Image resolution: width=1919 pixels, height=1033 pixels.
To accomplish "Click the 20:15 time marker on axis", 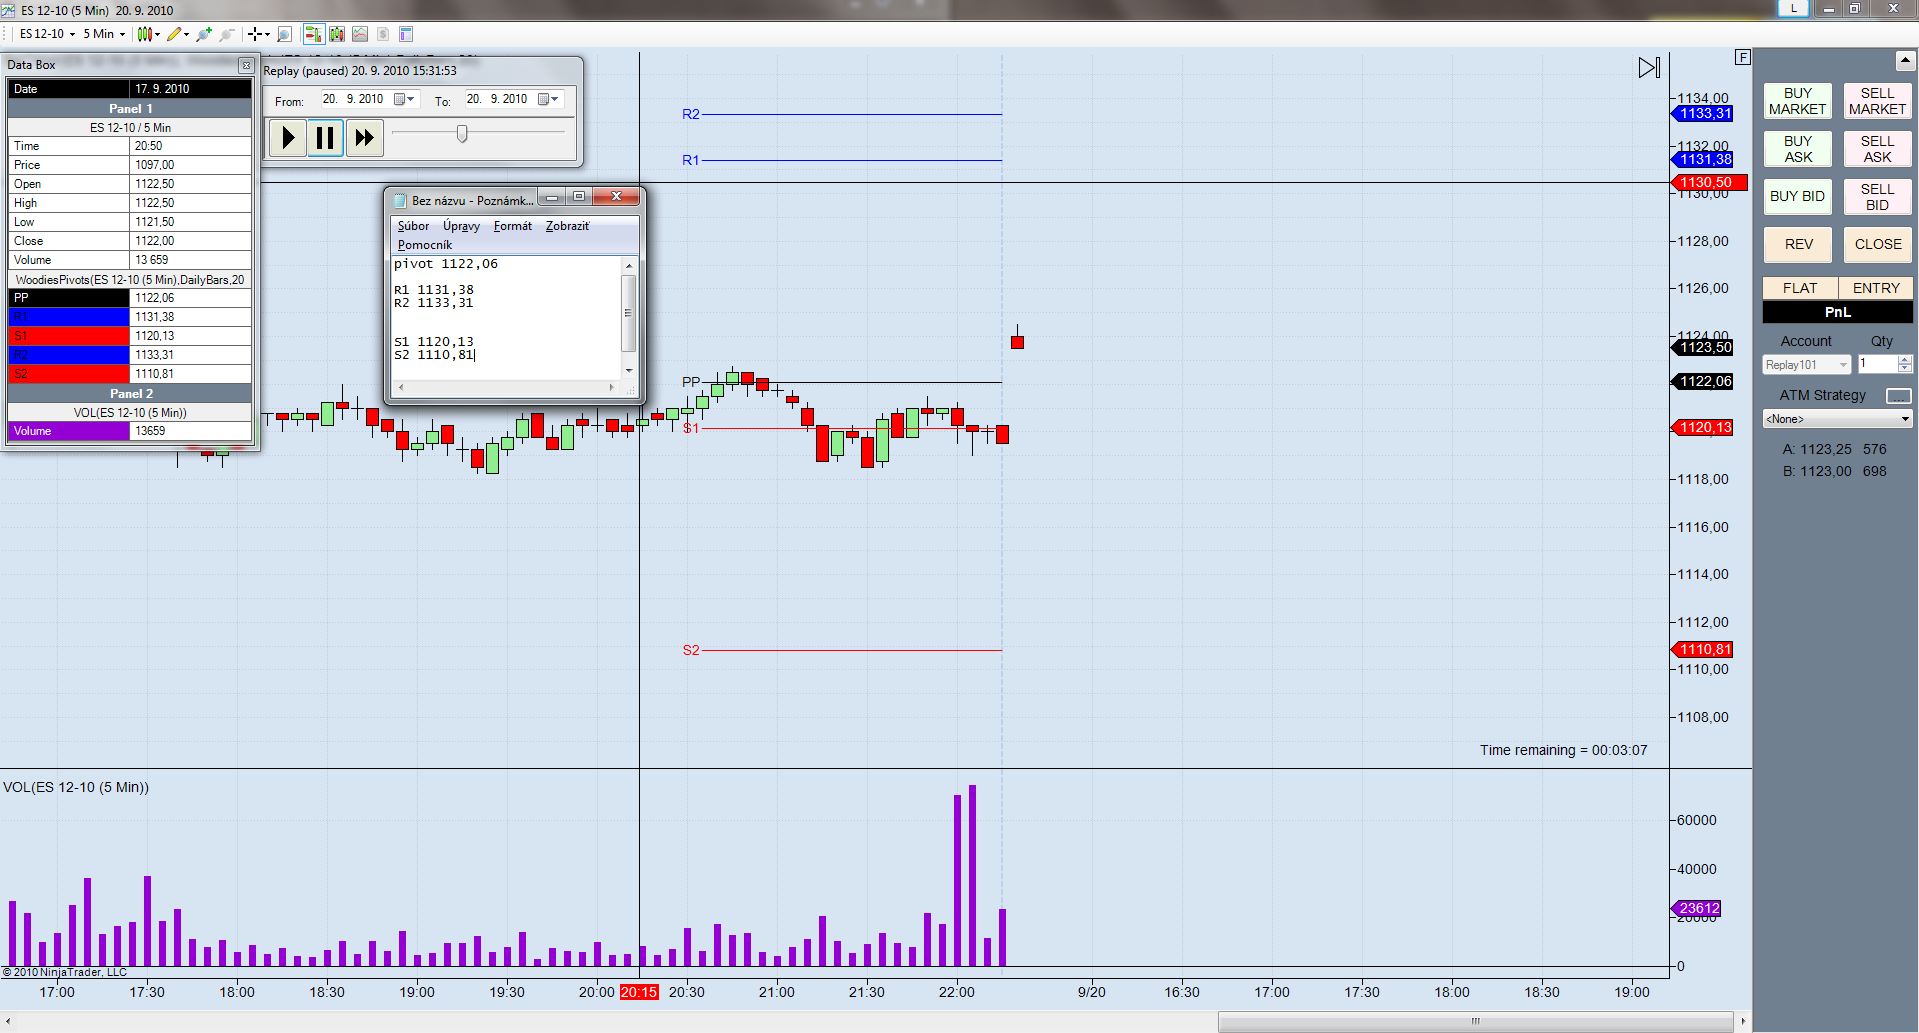I will [x=639, y=992].
